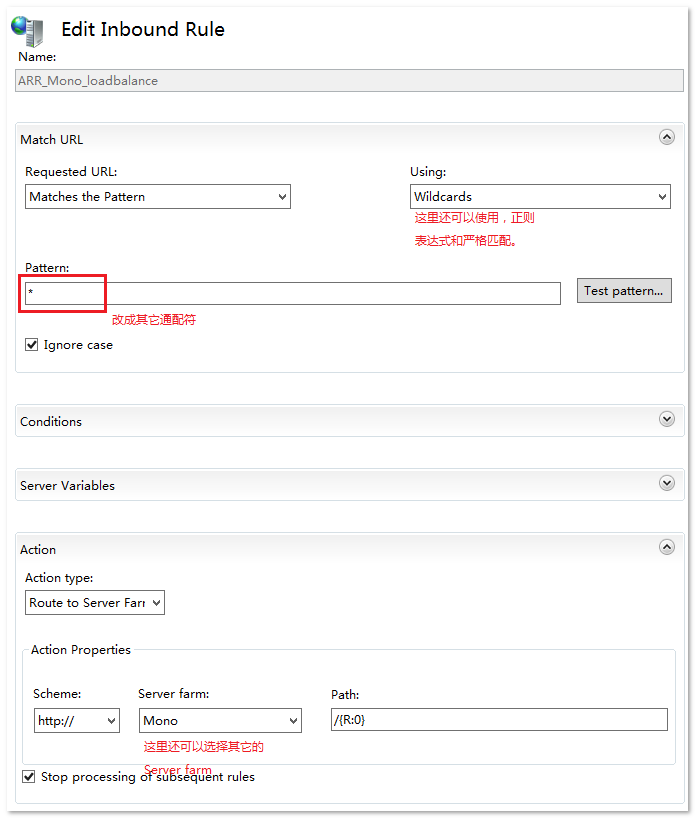
Task: Click the Match URL section header
Action: click(52, 139)
